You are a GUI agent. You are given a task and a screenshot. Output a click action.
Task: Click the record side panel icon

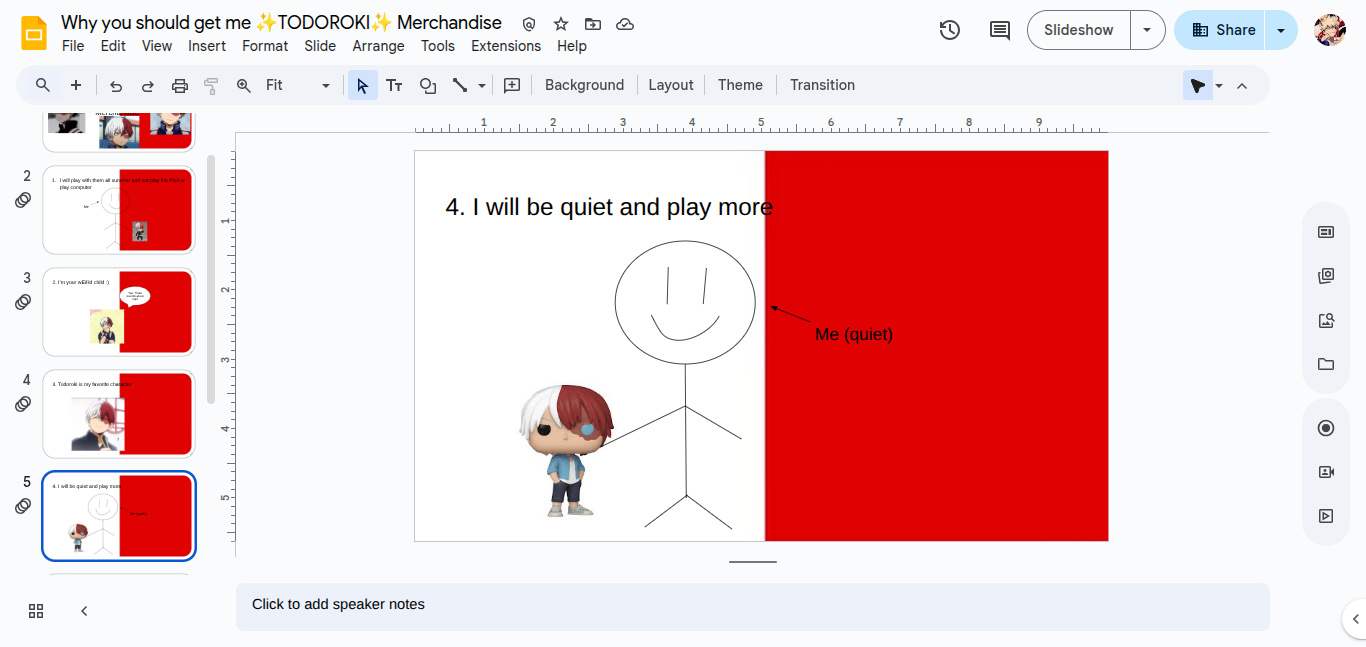tap(1326, 428)
